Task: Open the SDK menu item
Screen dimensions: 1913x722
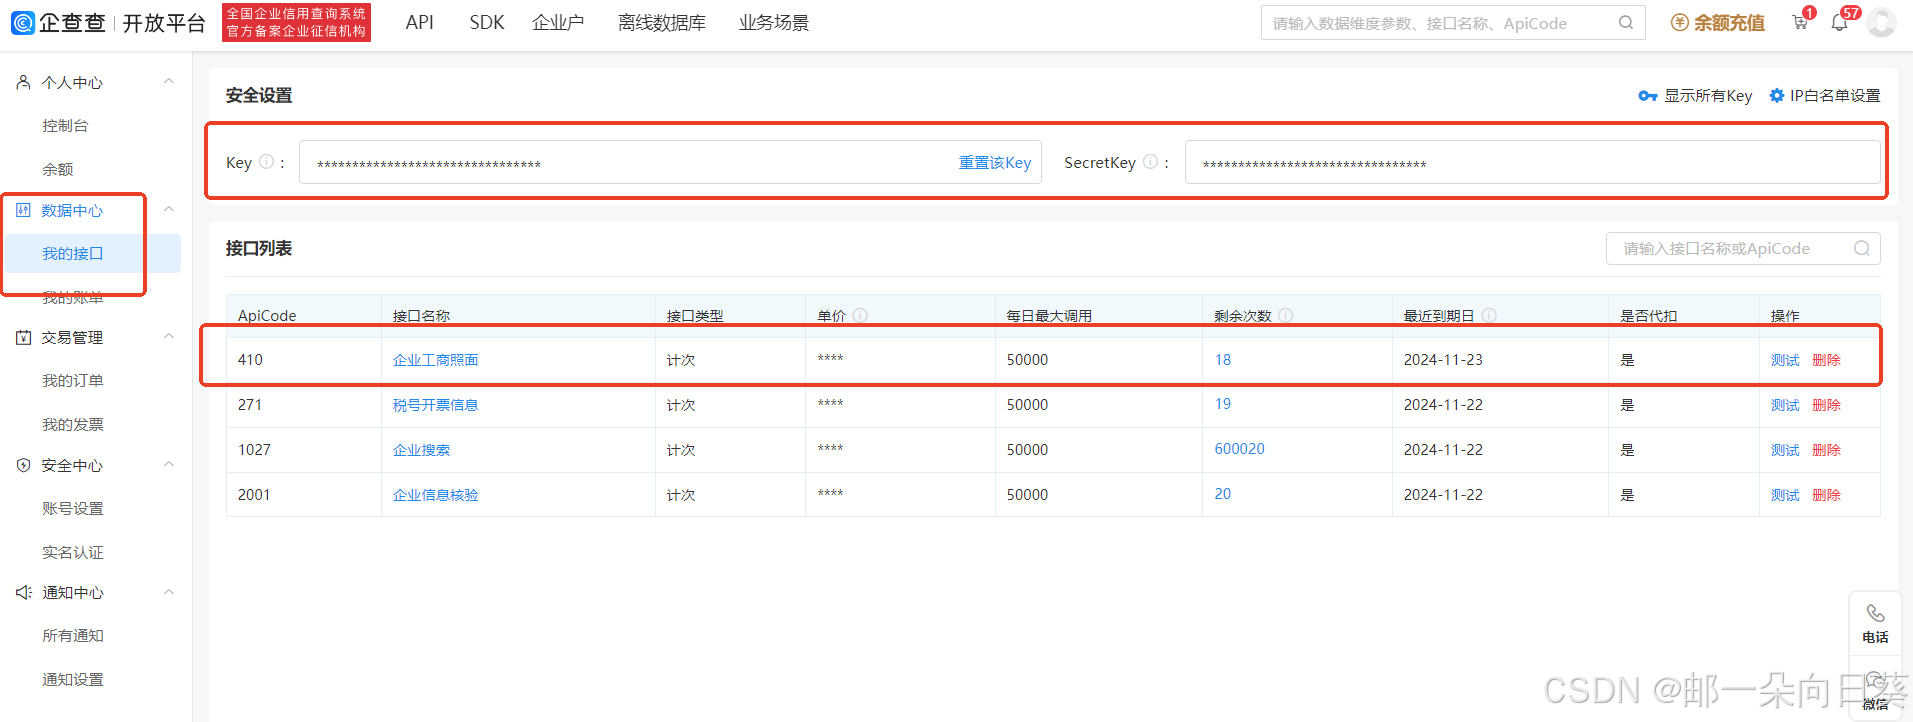Action: (487, 23)
